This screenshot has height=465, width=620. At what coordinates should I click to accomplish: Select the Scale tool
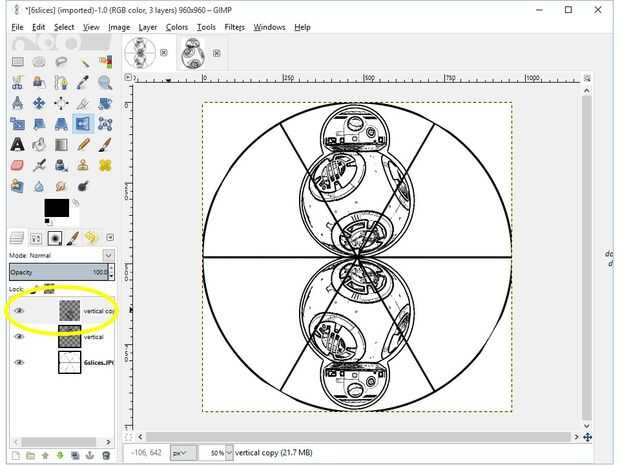[x=18, y=124]
